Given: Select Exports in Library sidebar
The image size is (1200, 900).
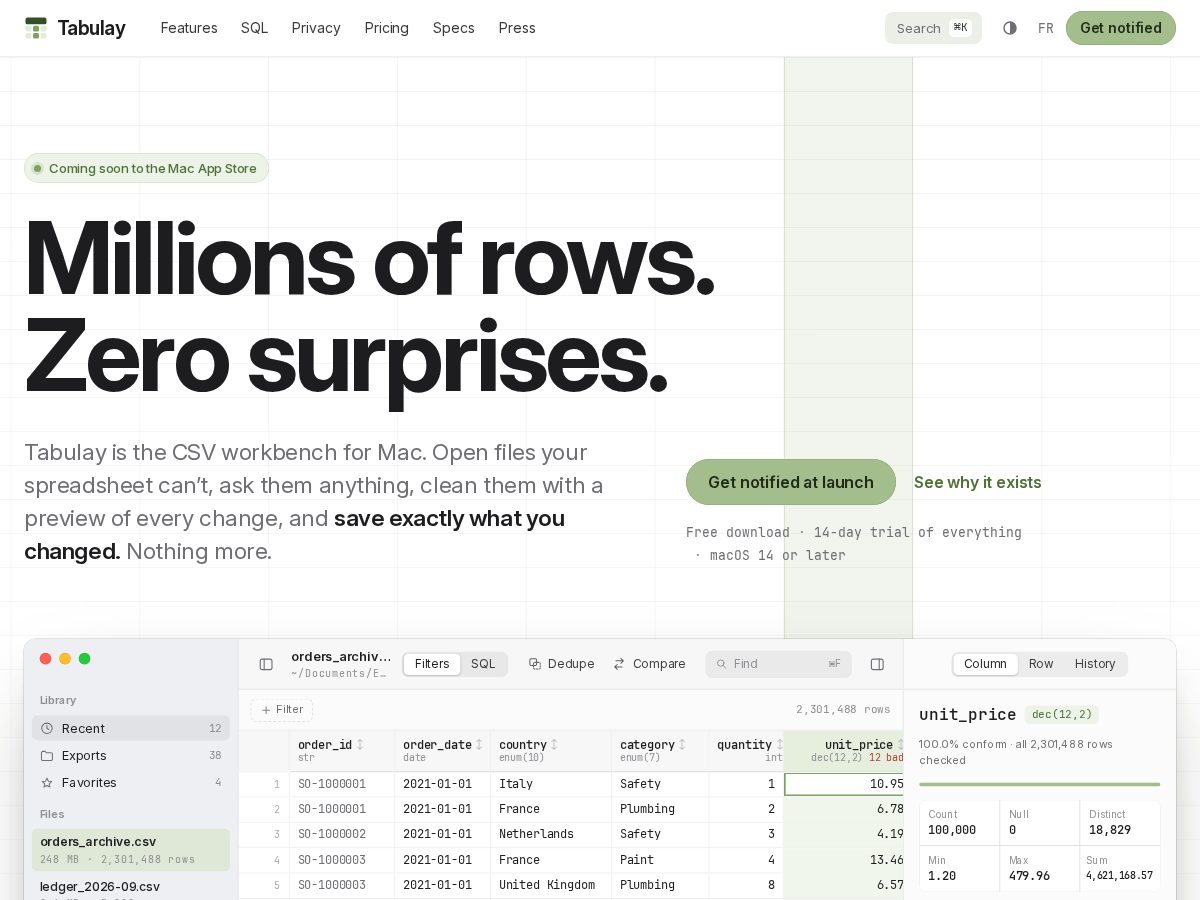Looking at the screenshot, I should click(131, 755).
